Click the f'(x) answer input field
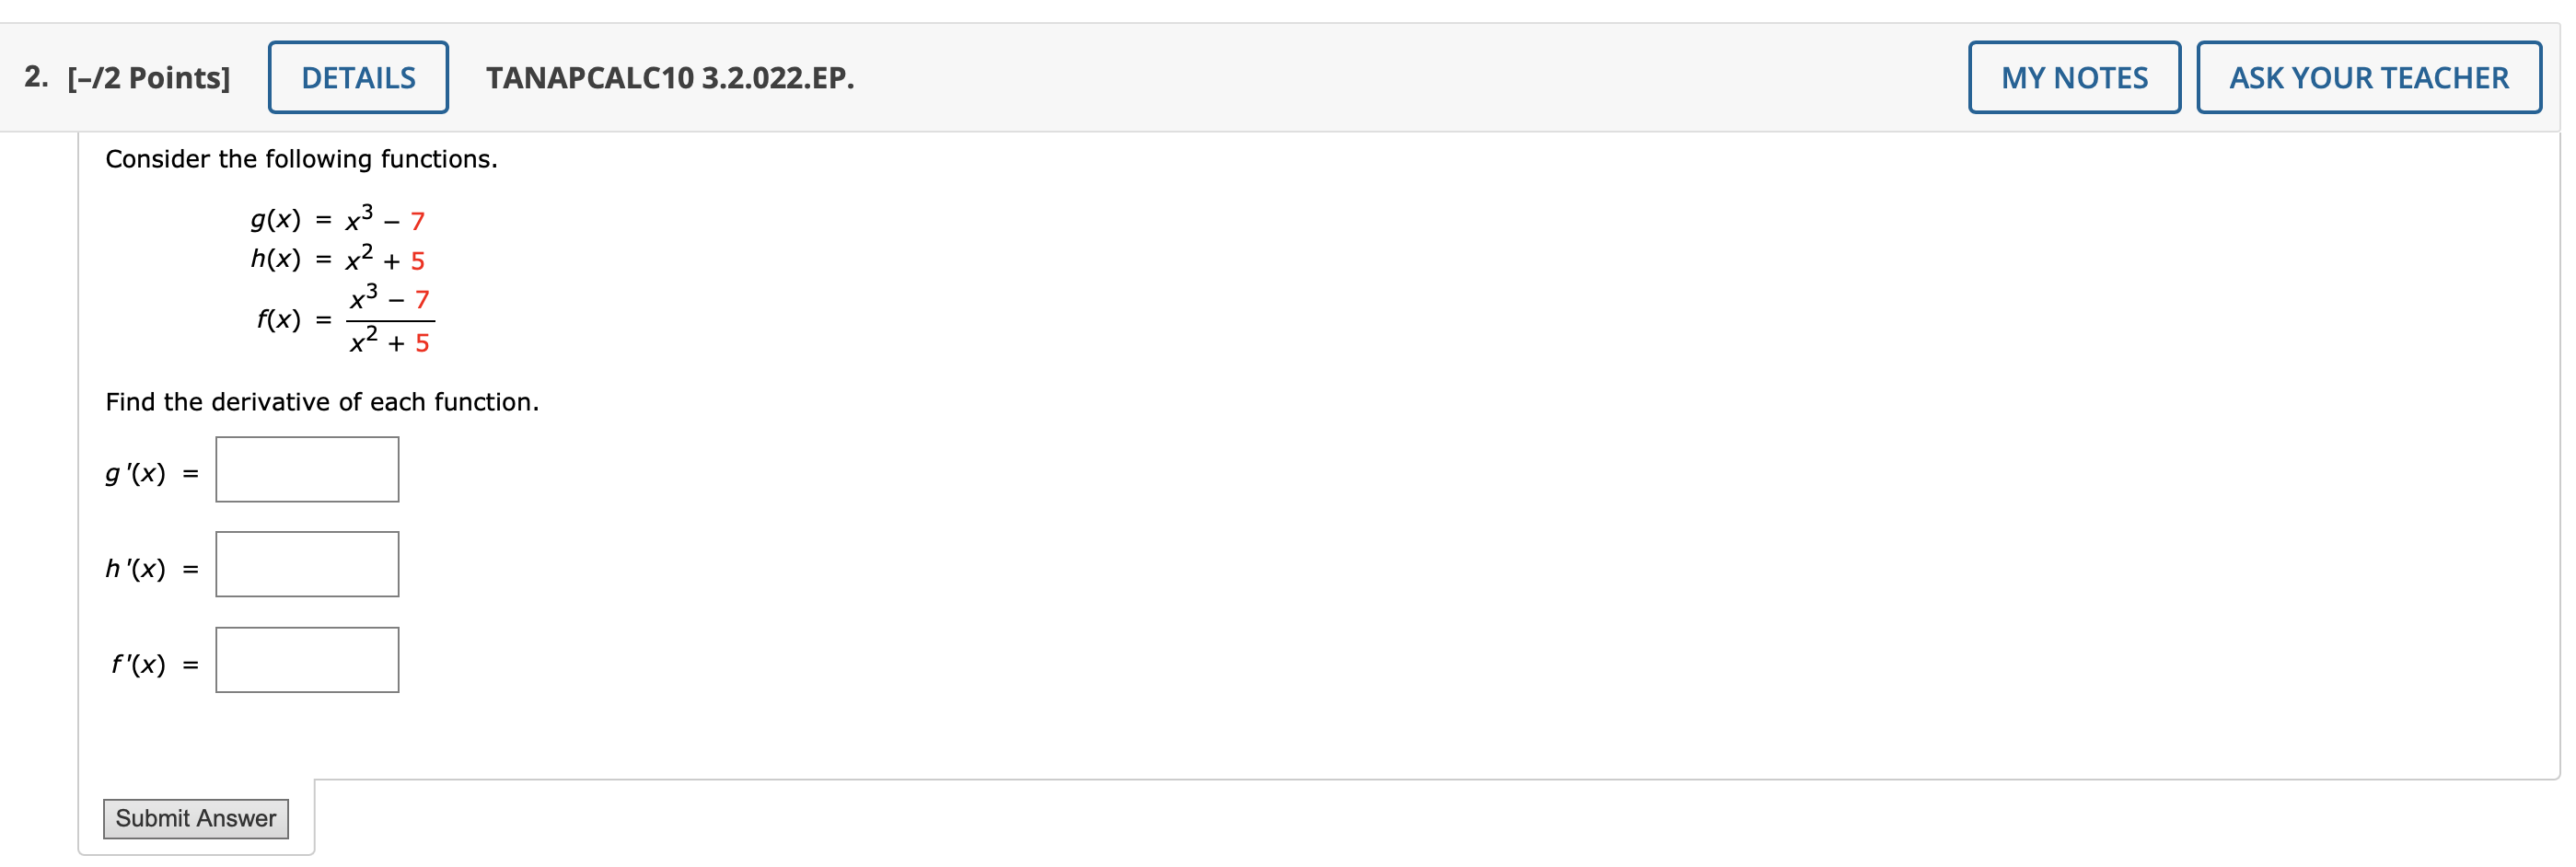Image resolution: width=2576 pixels, height=867 pixels. [305, 658]
